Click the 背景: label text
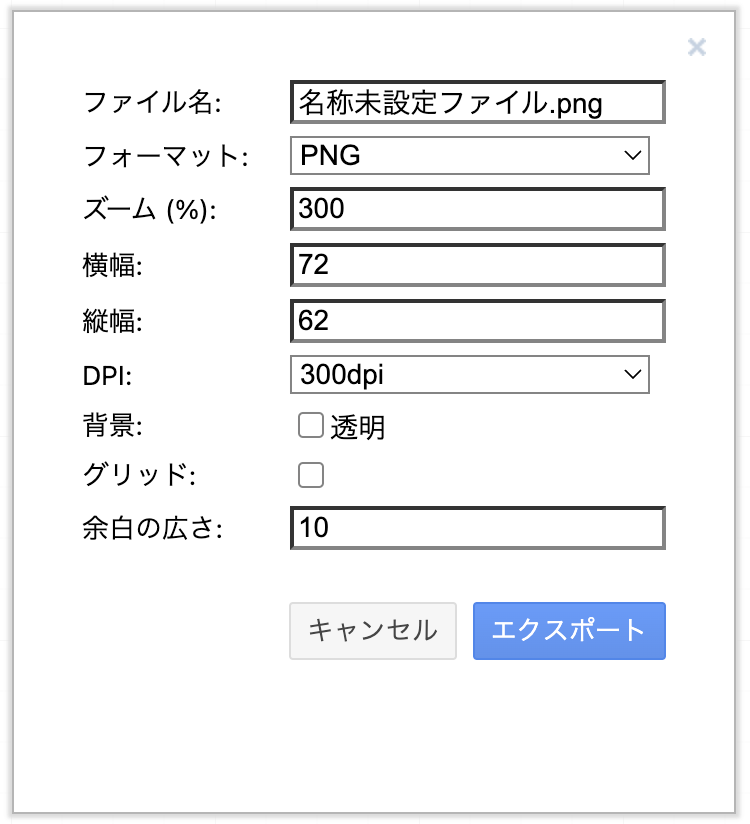The height and width of the screenshot is (824, 750). coord(113,427)
